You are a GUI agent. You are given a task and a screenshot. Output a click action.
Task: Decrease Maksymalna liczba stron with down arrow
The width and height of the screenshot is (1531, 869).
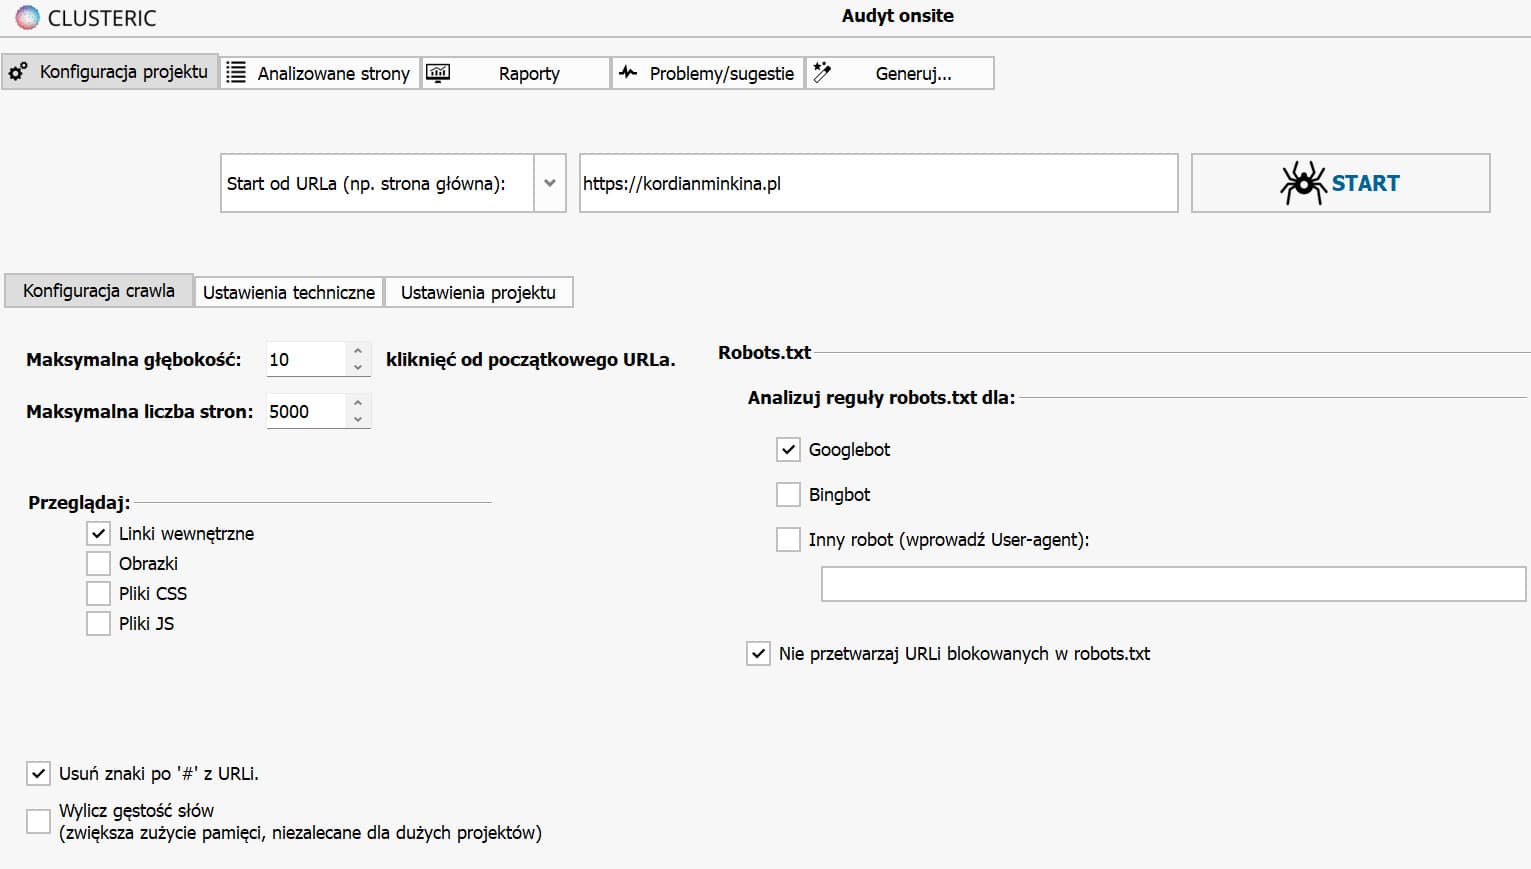(x=358, y=420)
